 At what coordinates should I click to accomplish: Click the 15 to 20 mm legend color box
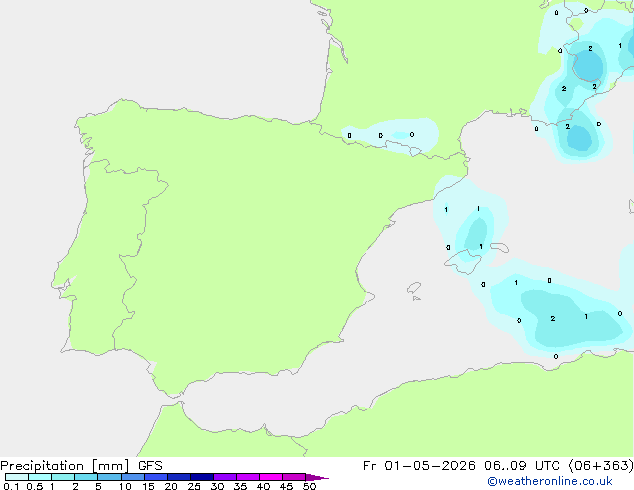156,477
